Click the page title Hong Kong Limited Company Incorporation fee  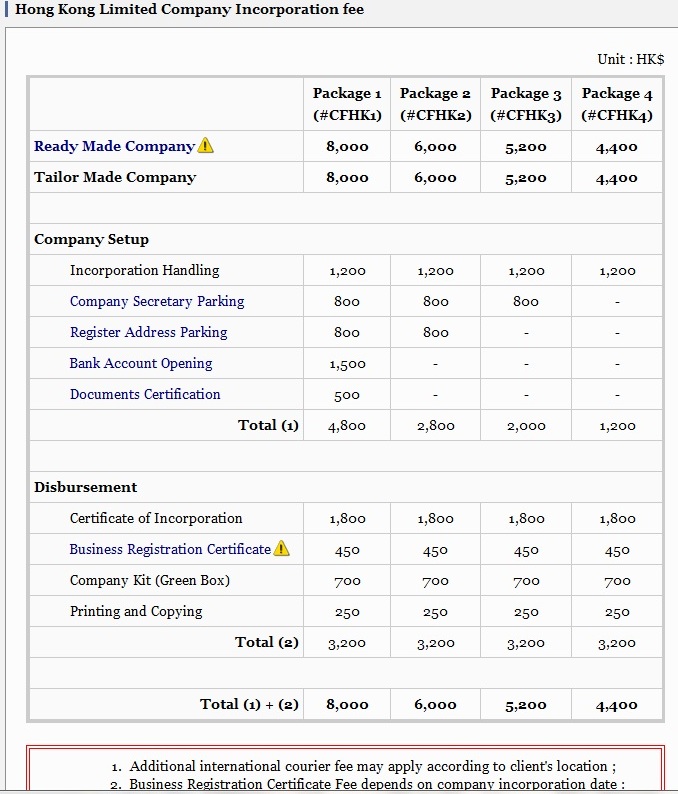190,10
